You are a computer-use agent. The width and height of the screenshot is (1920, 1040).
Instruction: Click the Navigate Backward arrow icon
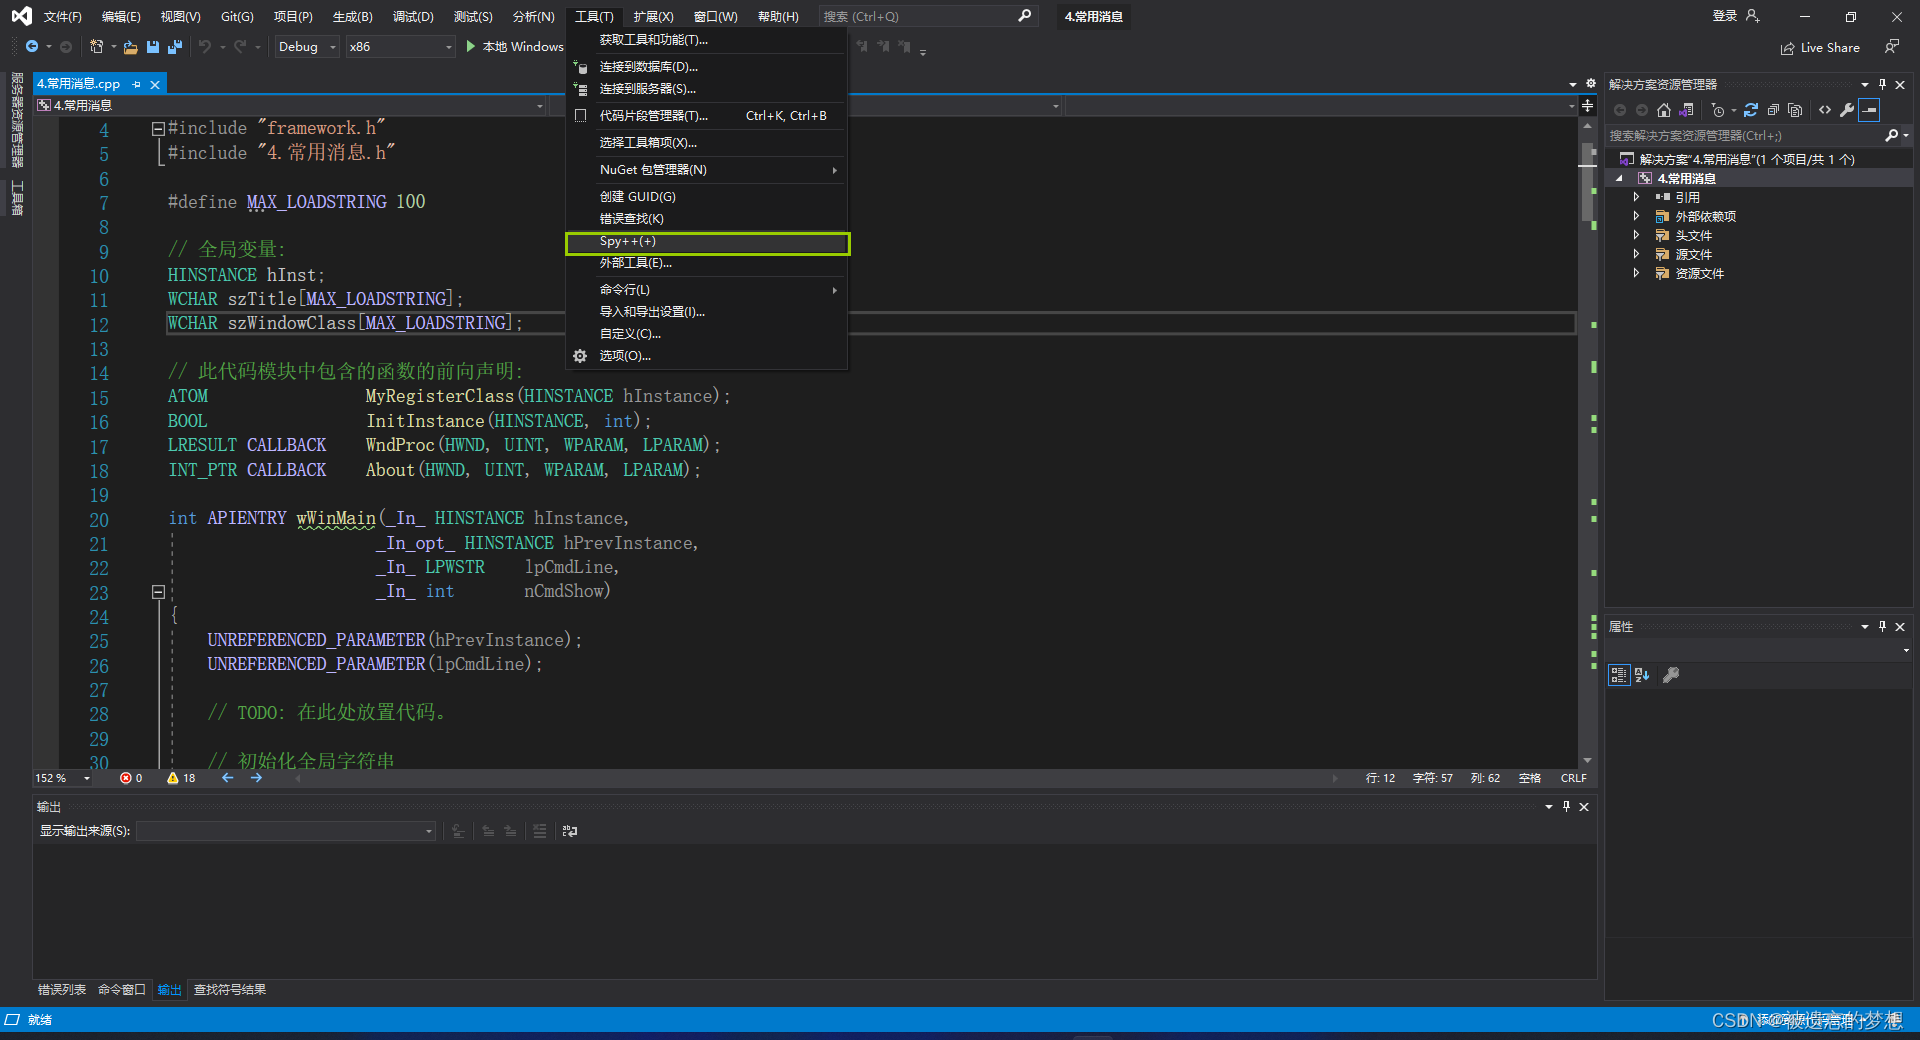coord(32,47)
